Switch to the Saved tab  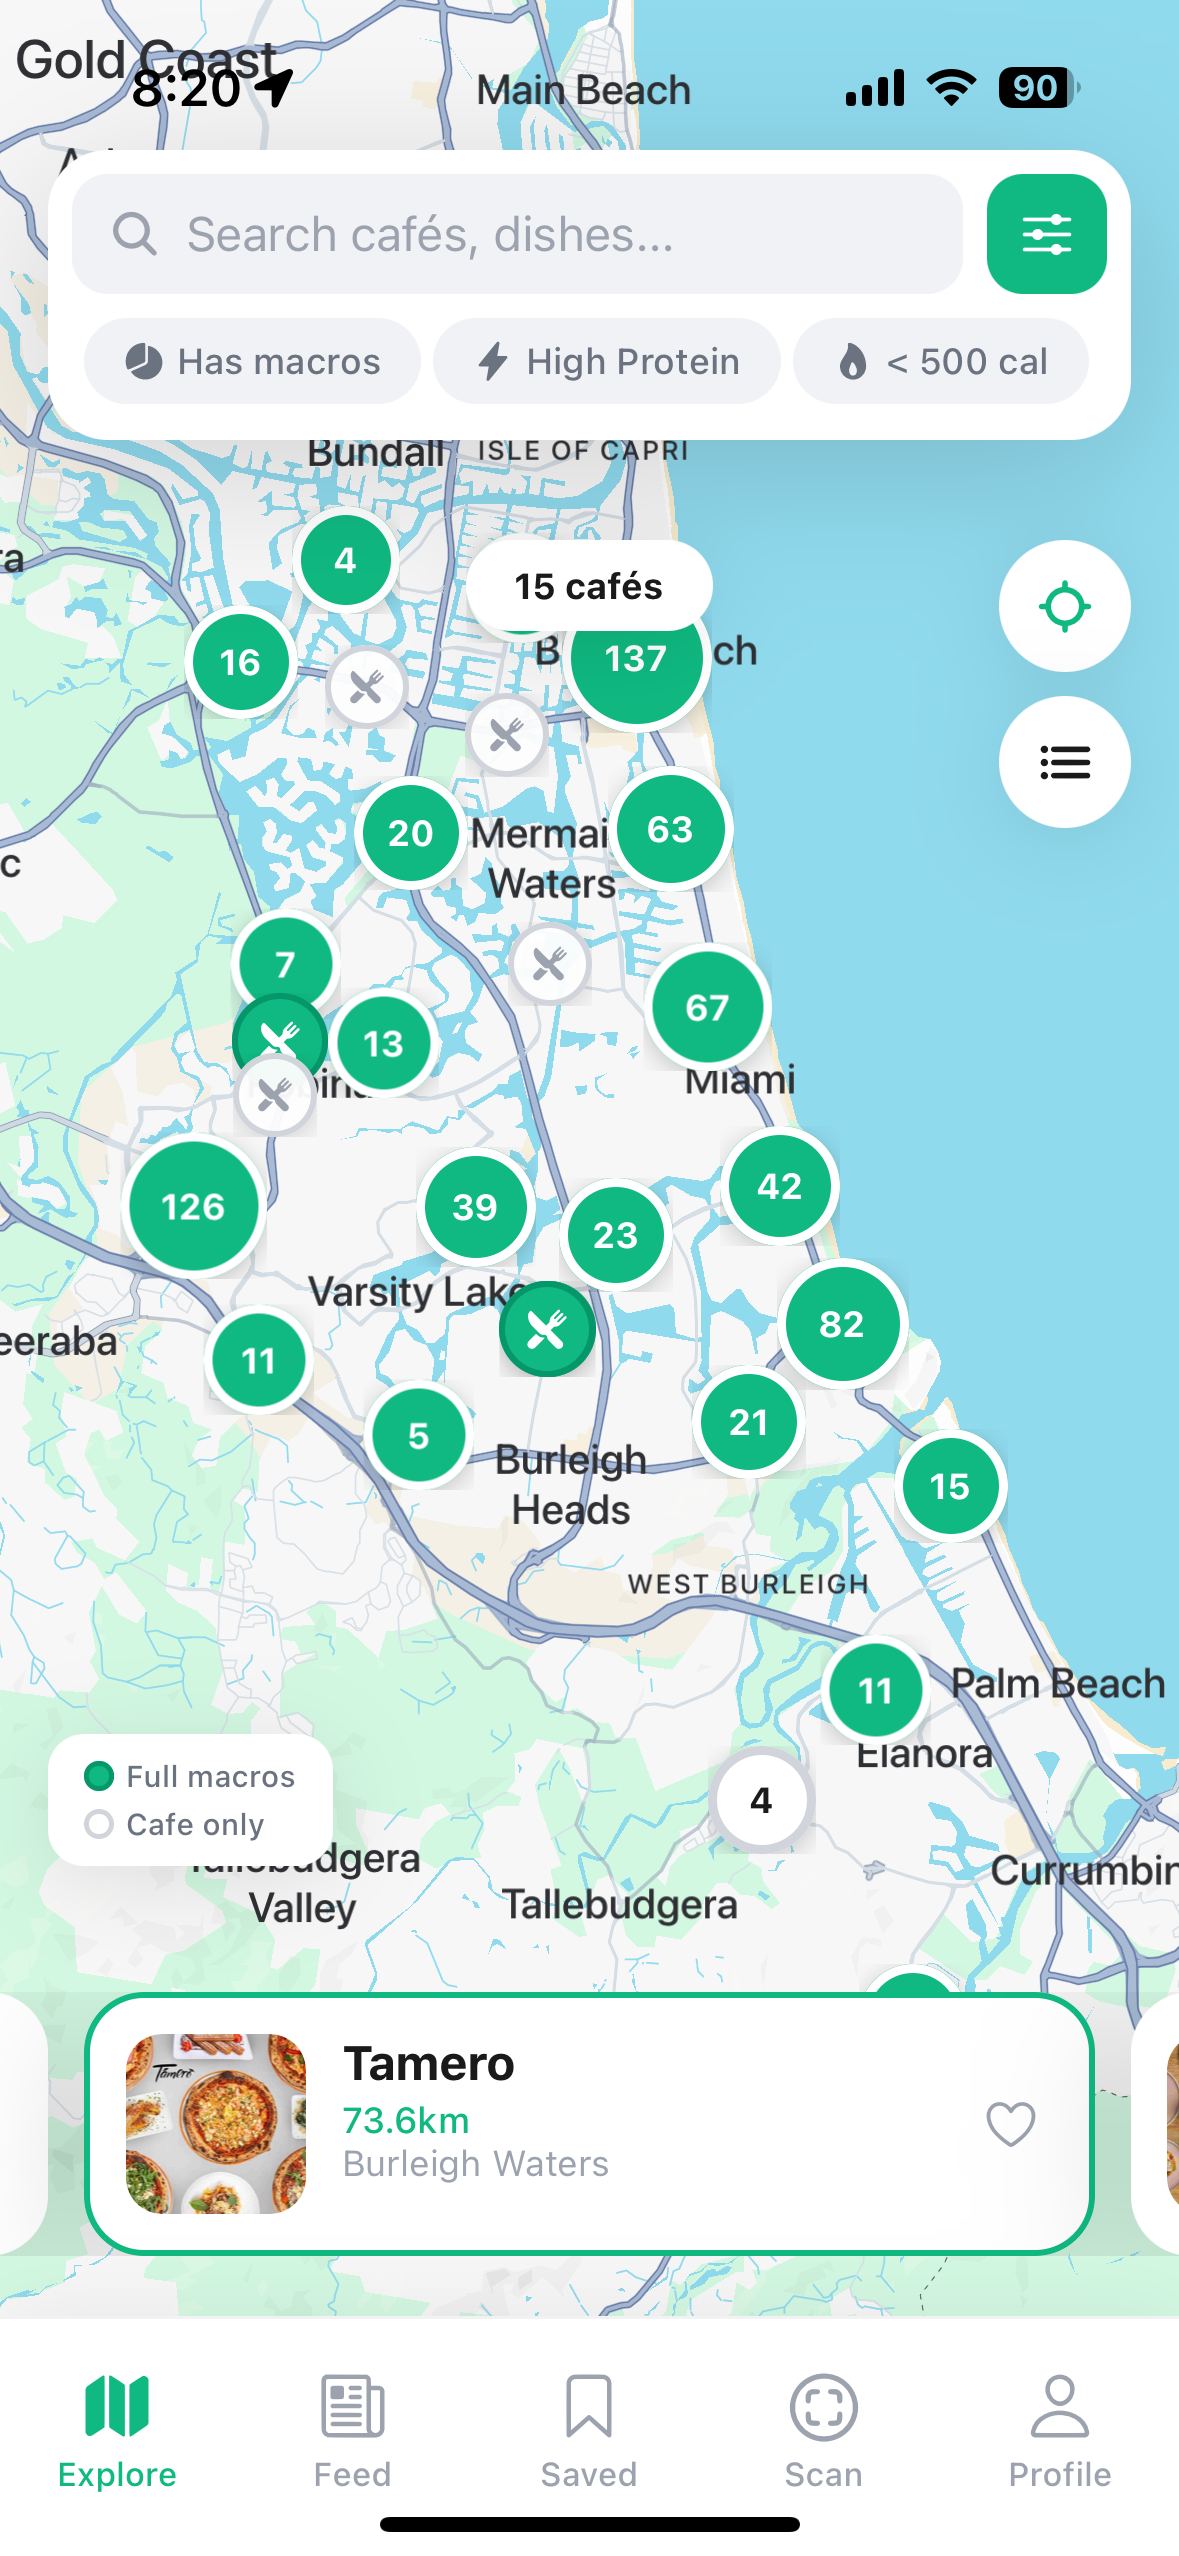(x=589, y=2432)
